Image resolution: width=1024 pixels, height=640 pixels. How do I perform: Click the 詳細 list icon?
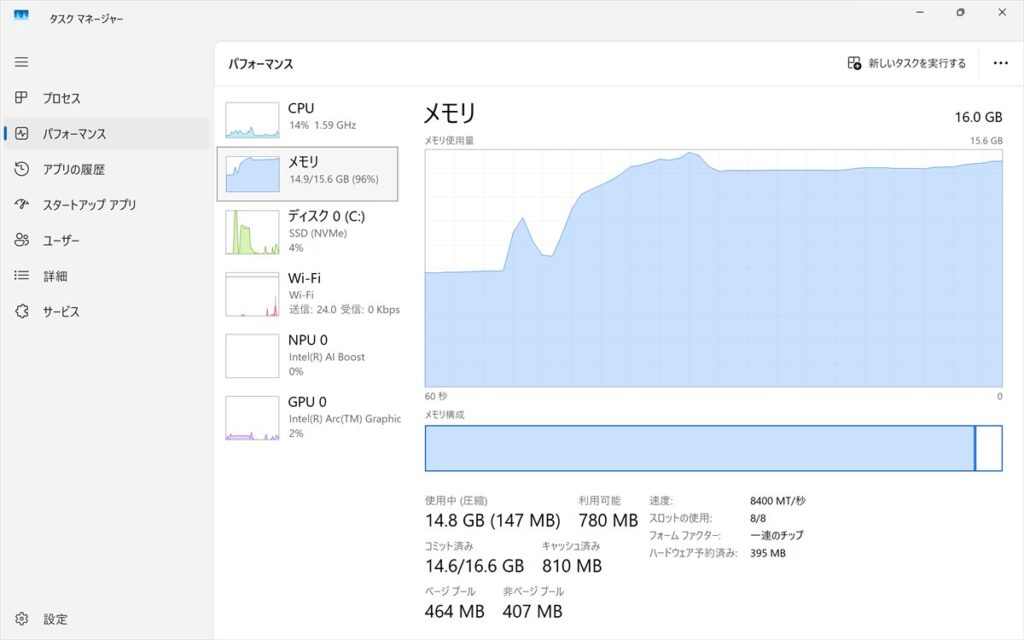pyautogui.click(x=22, y=276)
